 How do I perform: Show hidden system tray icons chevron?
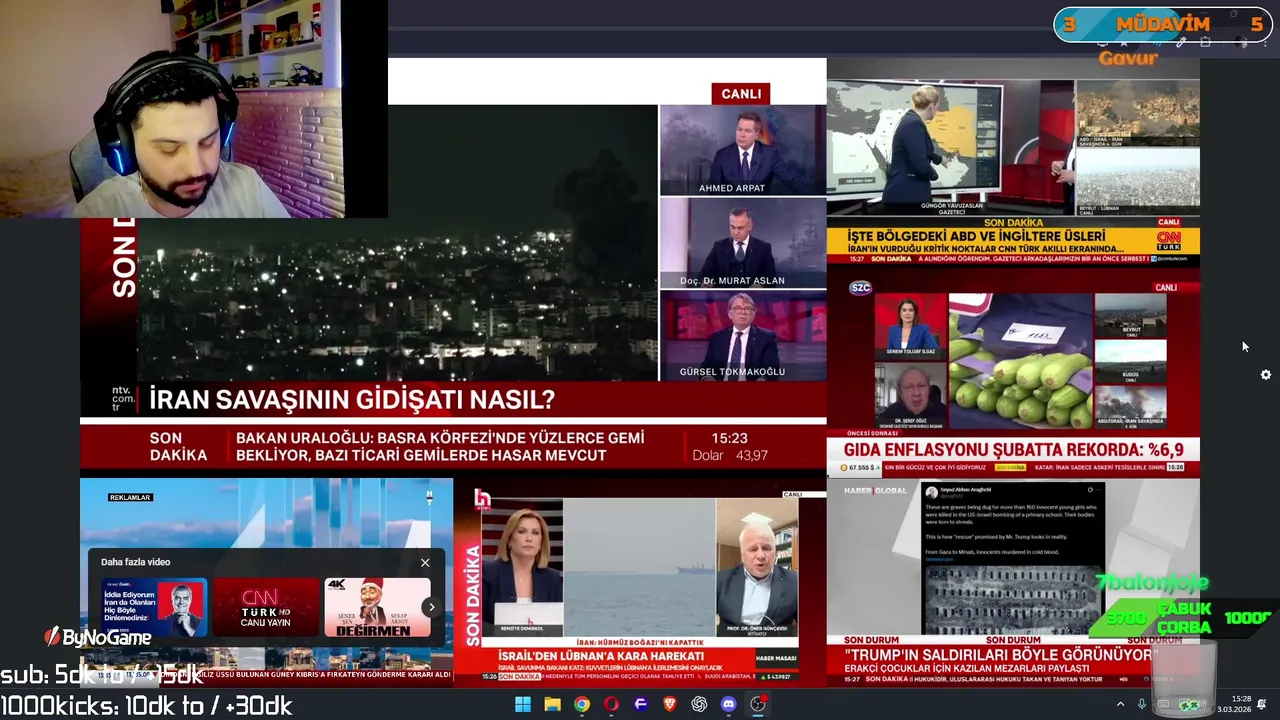1120,704
